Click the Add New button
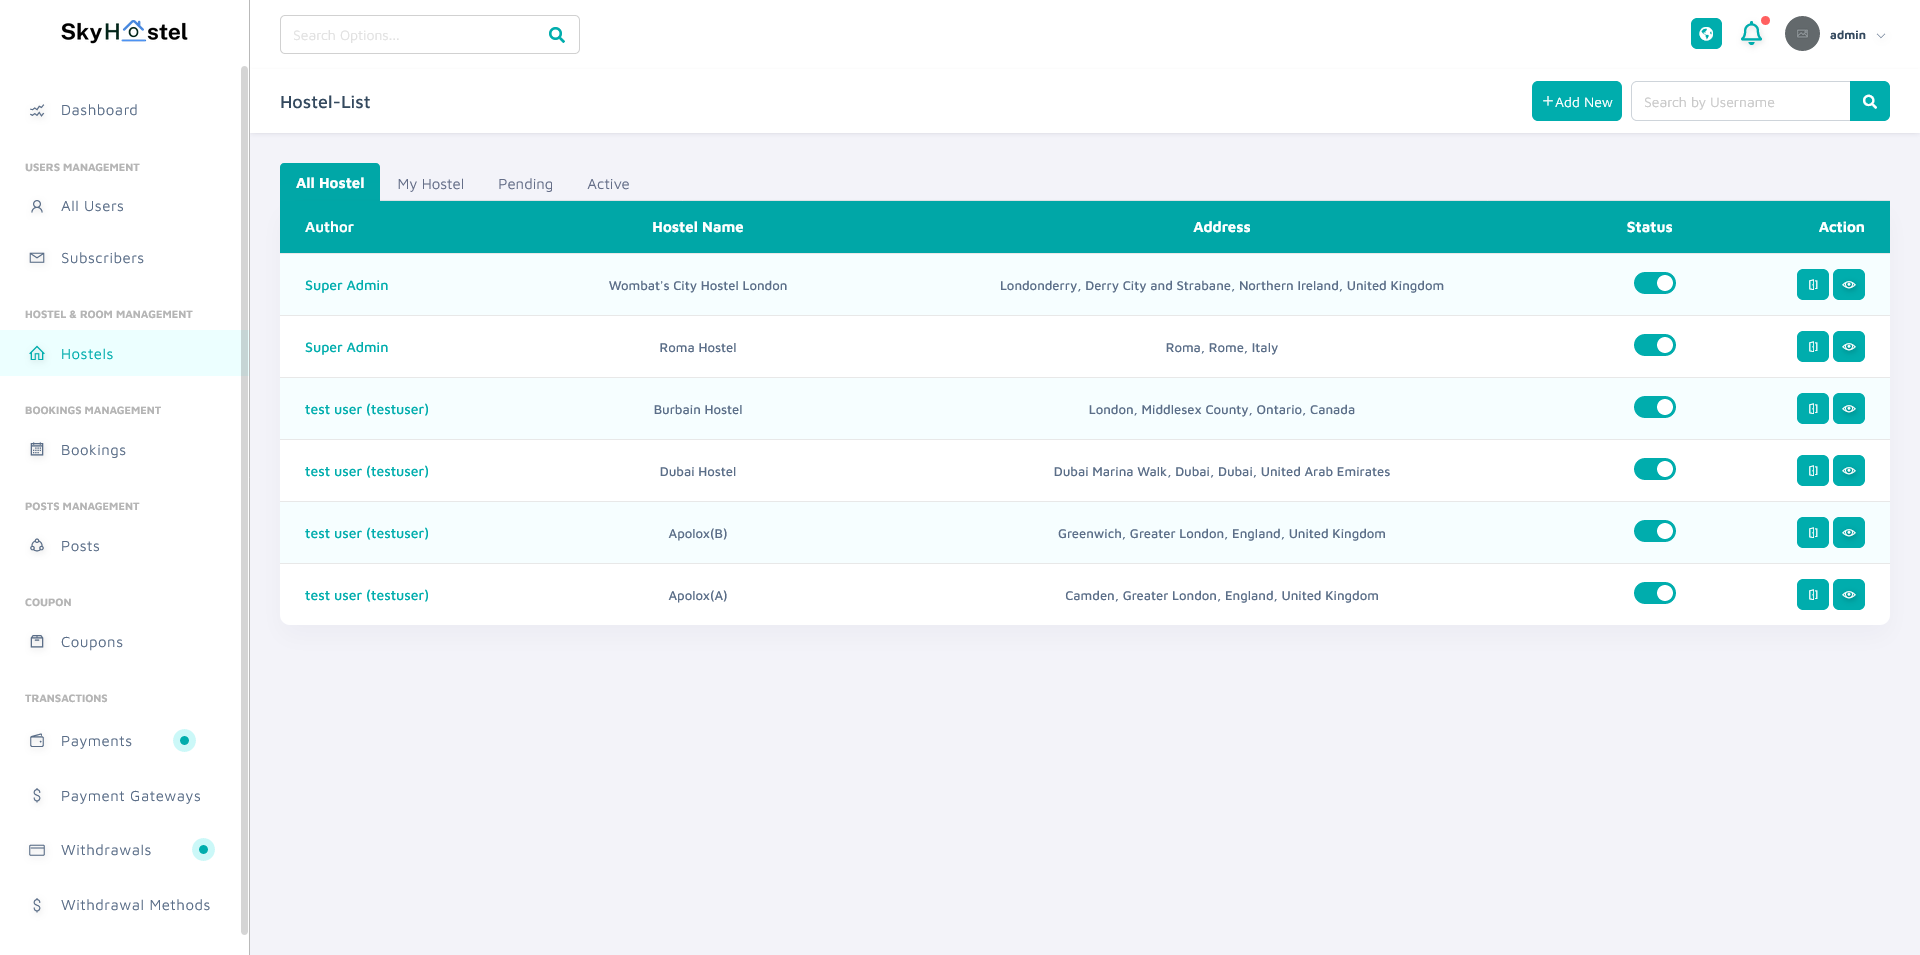Screen dimensions: 1920x955 [x=1576, y=102]
